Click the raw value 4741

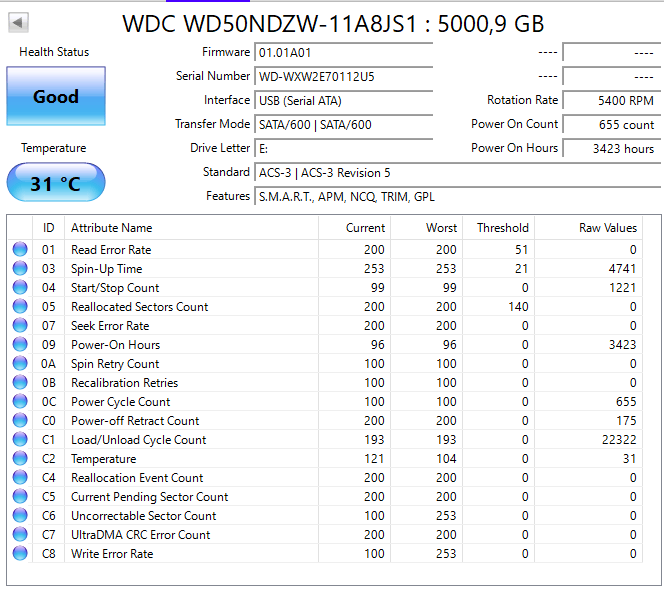coord(622,269)
